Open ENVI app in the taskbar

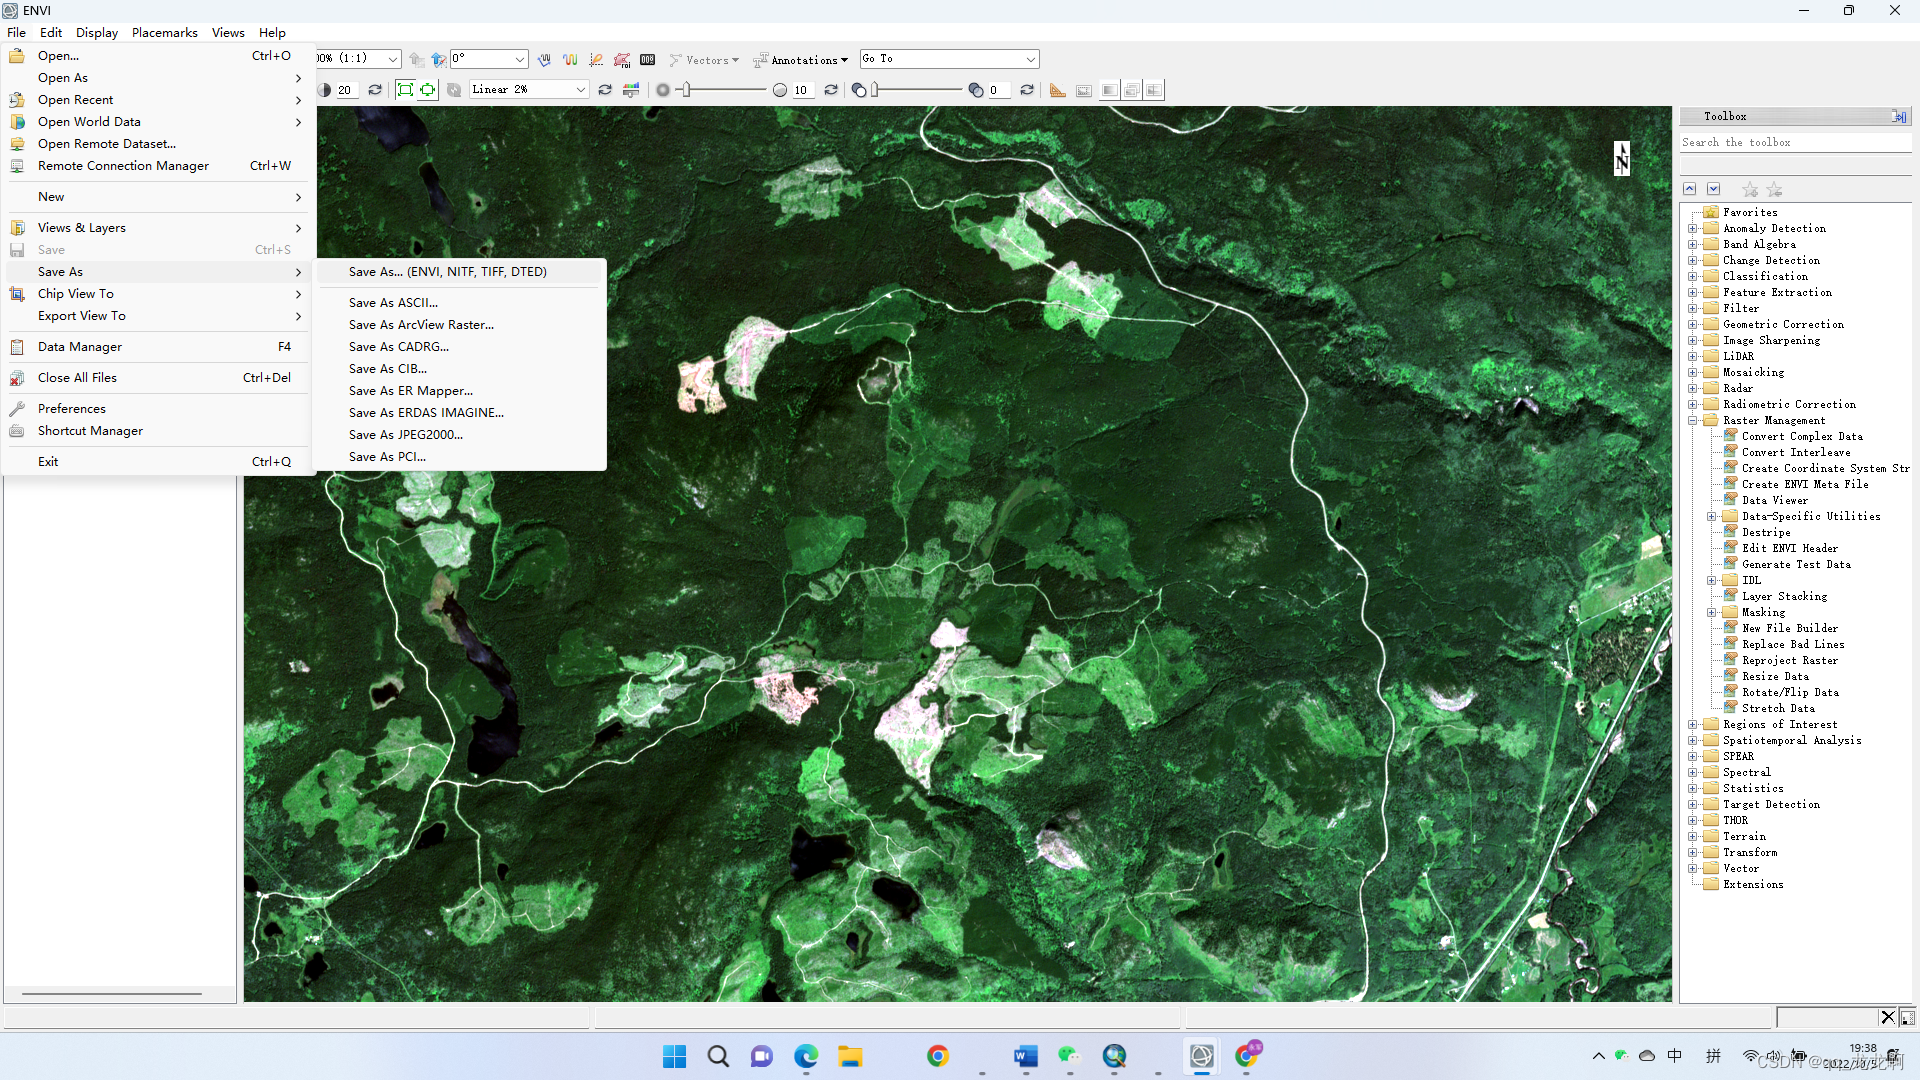pos(1202,1056)
